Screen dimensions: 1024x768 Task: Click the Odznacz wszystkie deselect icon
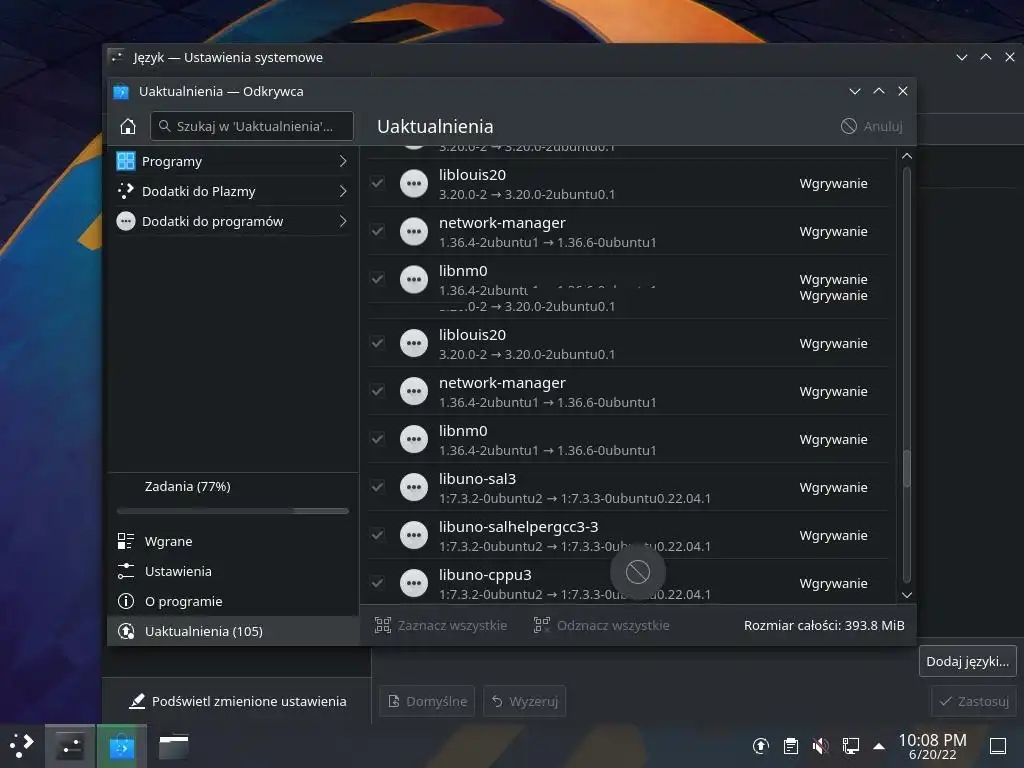[541, 625]
